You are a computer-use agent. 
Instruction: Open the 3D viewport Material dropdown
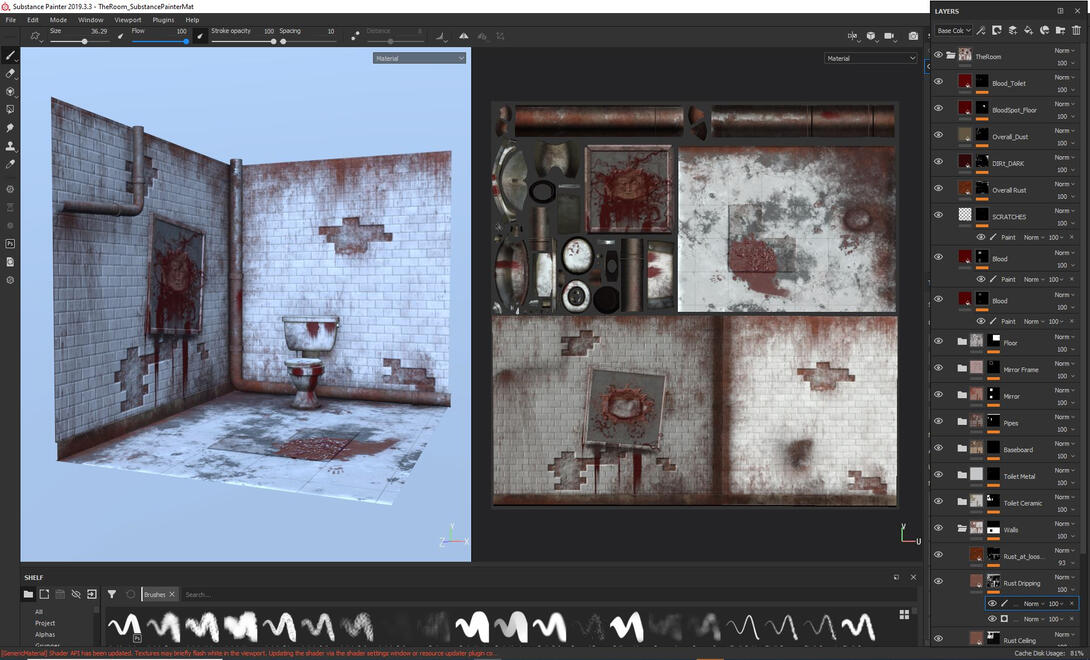[419, 58]
